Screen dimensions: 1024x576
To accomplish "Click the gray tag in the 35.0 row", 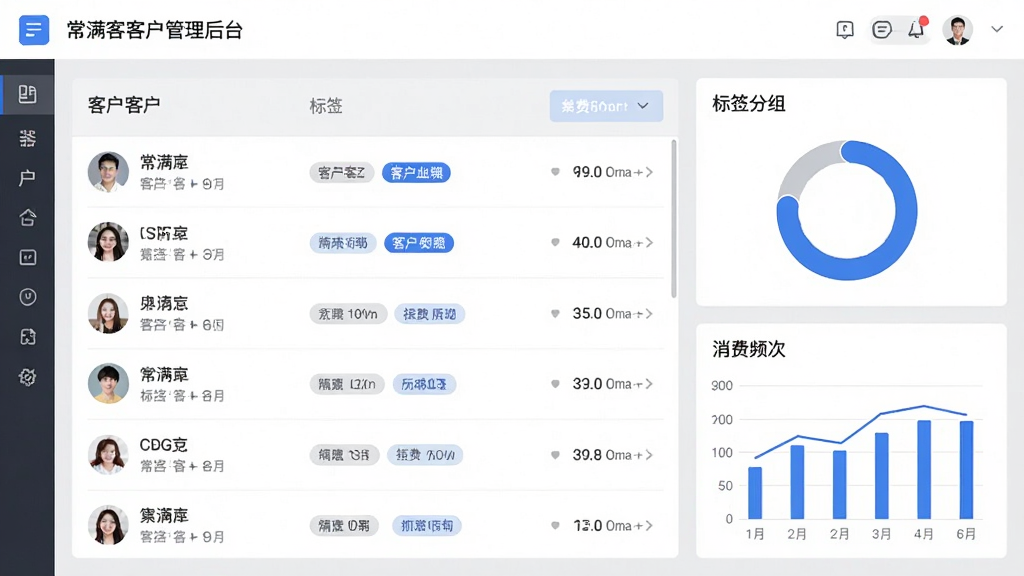I will coord(348,314).
